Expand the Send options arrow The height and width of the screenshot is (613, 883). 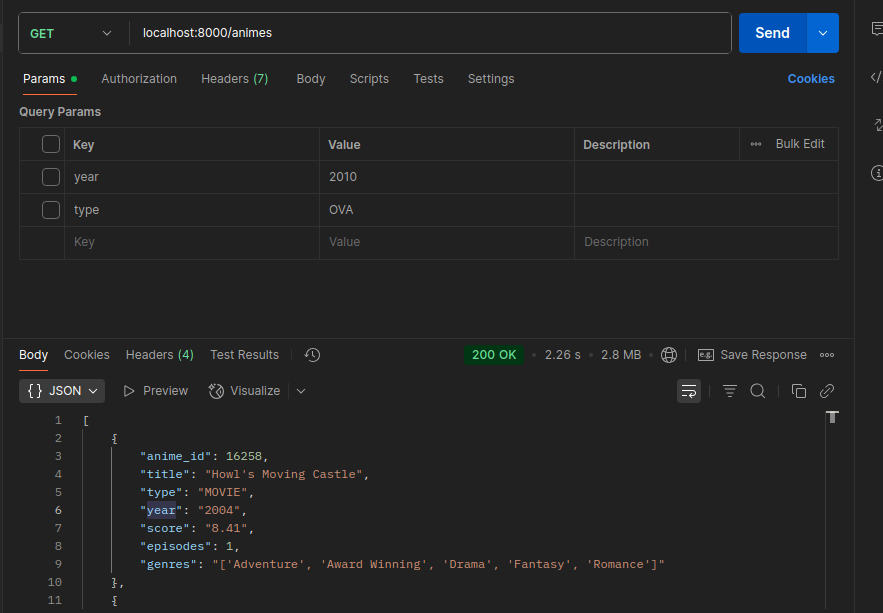coord(823,33)
